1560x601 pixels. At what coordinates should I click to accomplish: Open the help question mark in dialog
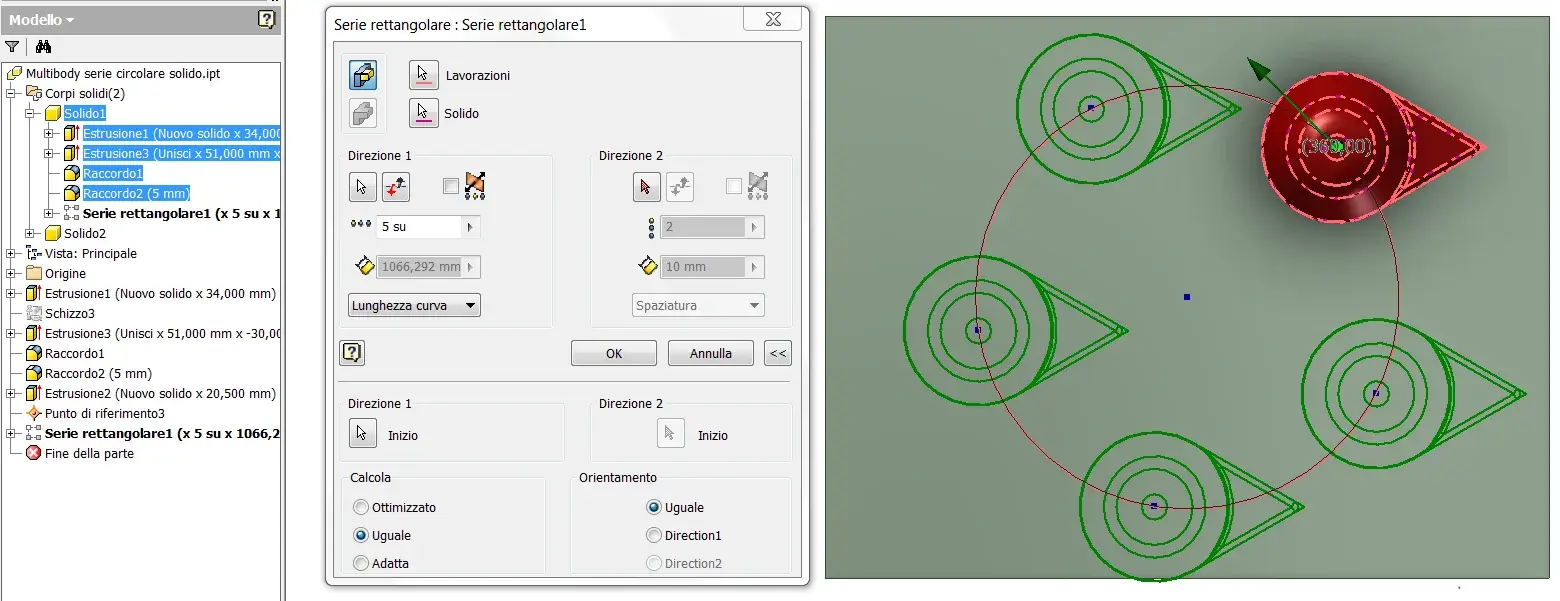point(352,353)
